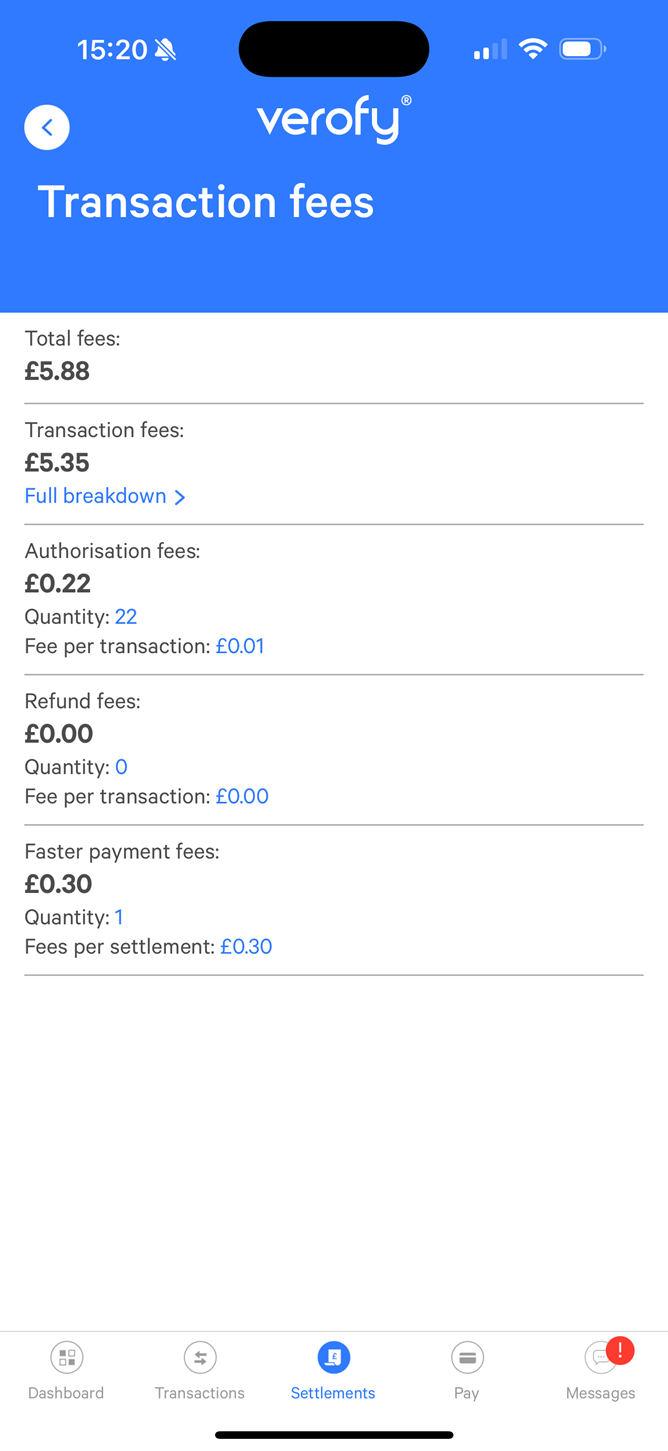Switch to the Transactions tab label
The image size is (668, 1451).
[x=200, y=1393]
